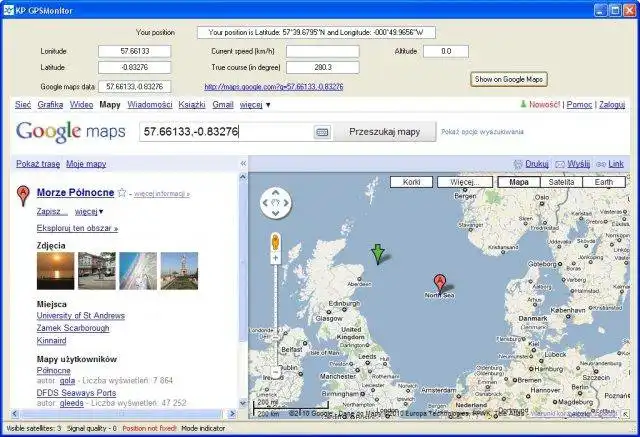Screen dimensions: 640x437
Task: Pan the map left with the arrow
Action: tap(265, 203)
